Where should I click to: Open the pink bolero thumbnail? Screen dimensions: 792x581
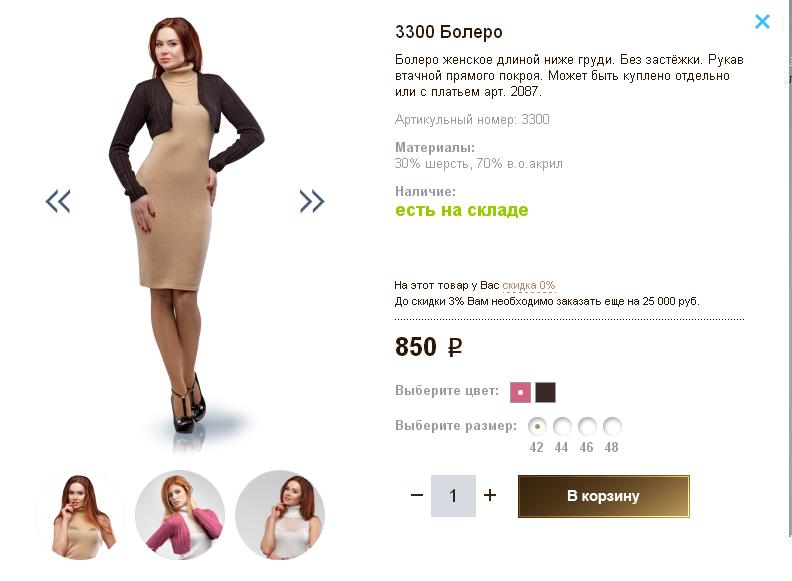[180, 515]
